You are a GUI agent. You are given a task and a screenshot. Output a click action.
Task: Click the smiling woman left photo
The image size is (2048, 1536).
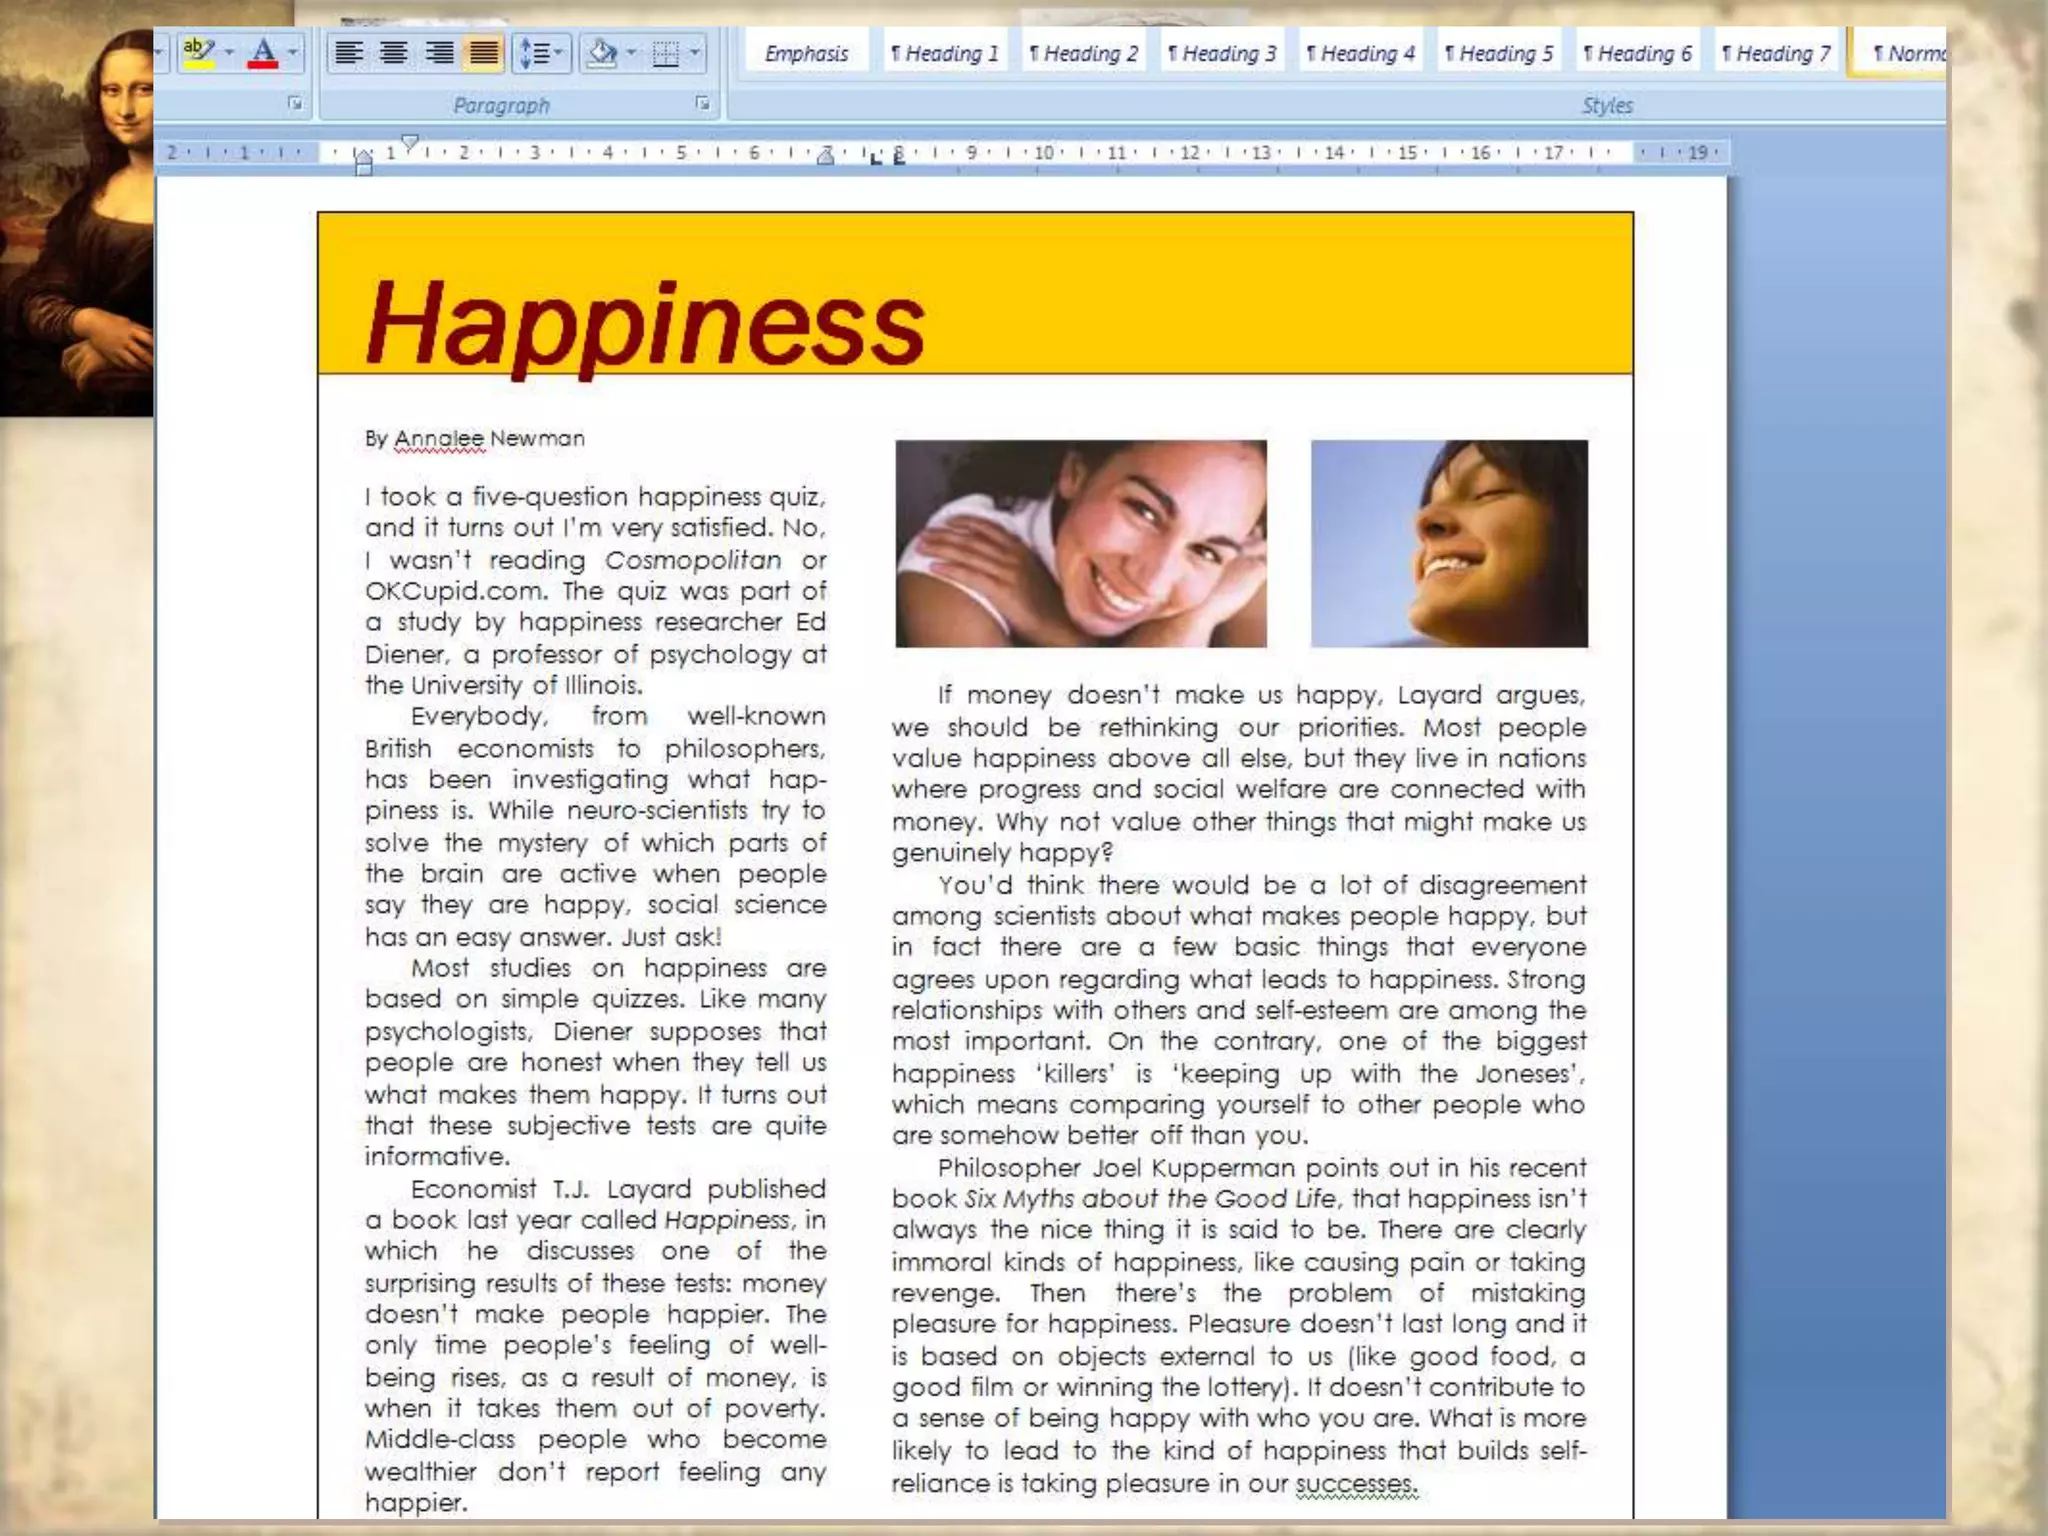(1080, 543)
